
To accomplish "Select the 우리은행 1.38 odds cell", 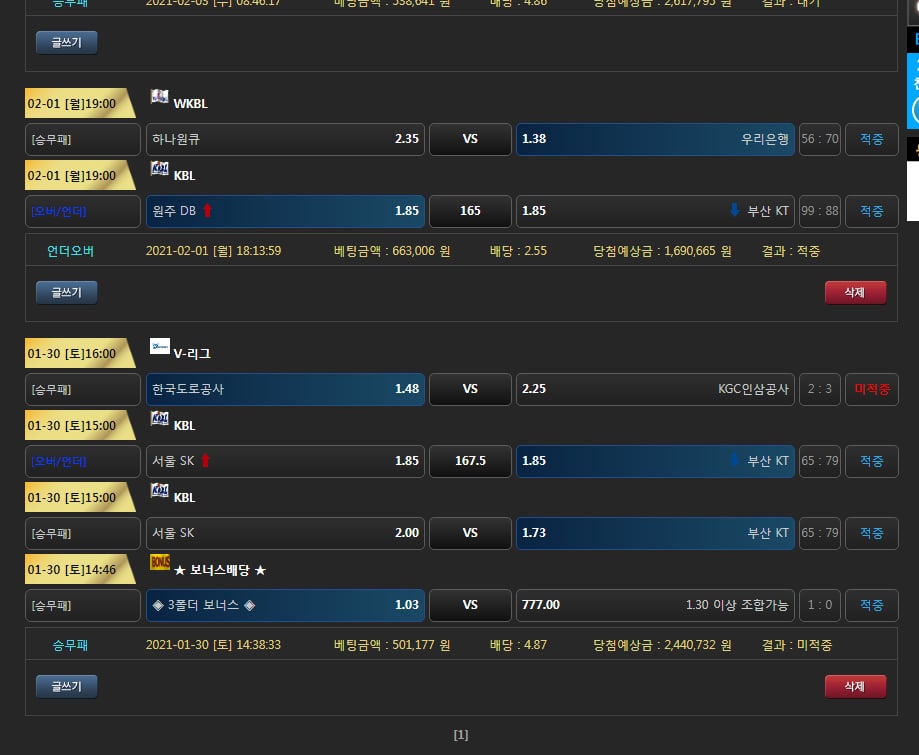I will [655, 139].
